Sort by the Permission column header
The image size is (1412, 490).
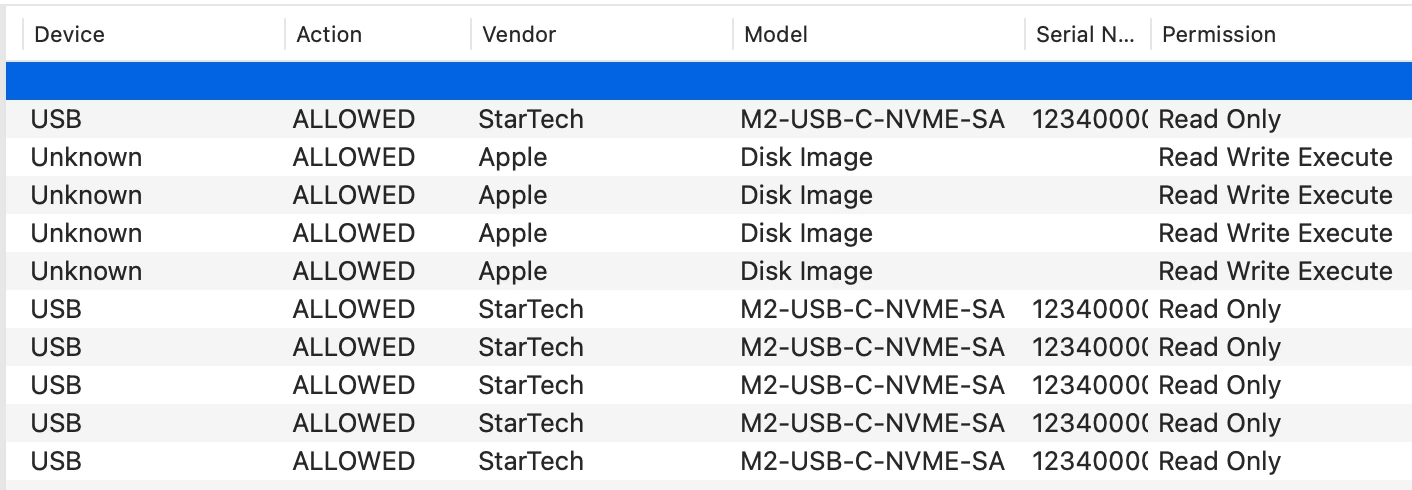point(1281,34)
